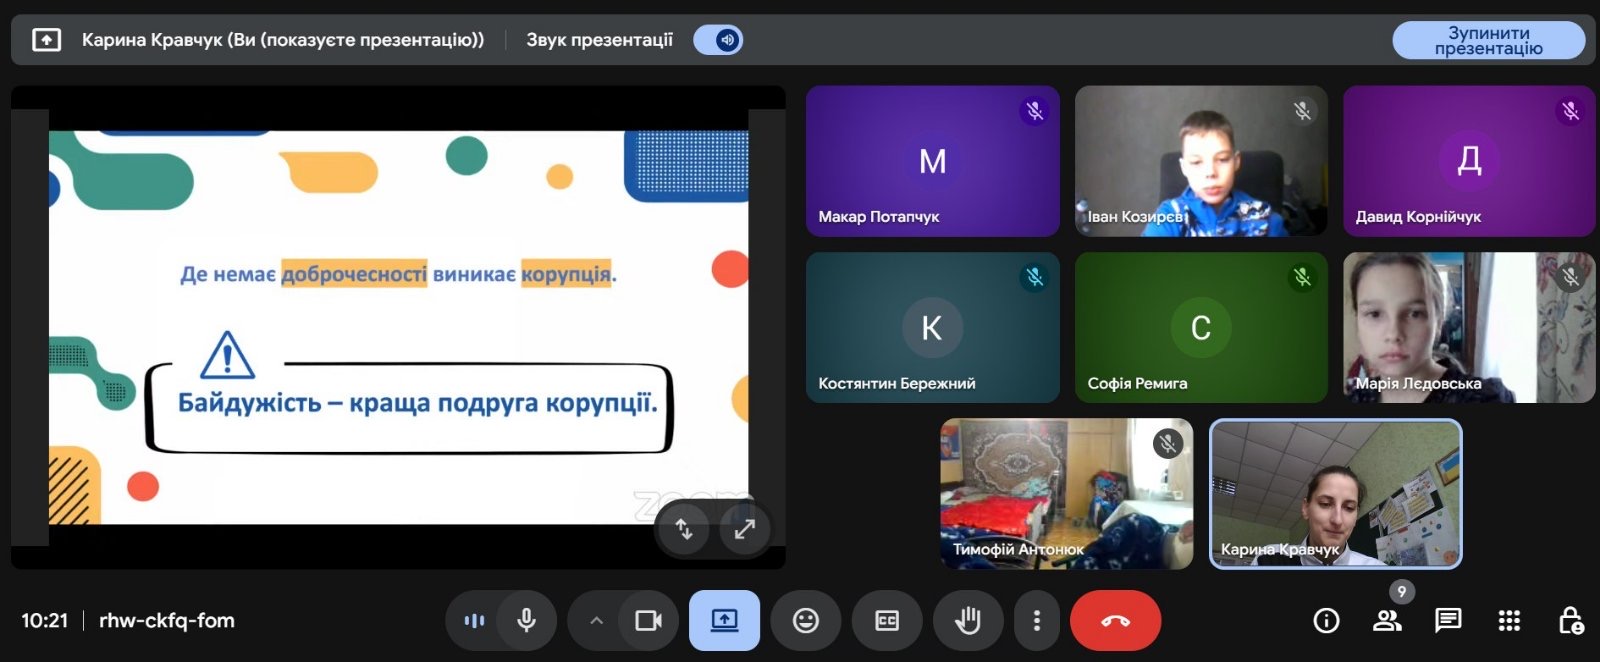Expand presentation to full screen
1600x662 pixels.
click(x=745, y=529)
